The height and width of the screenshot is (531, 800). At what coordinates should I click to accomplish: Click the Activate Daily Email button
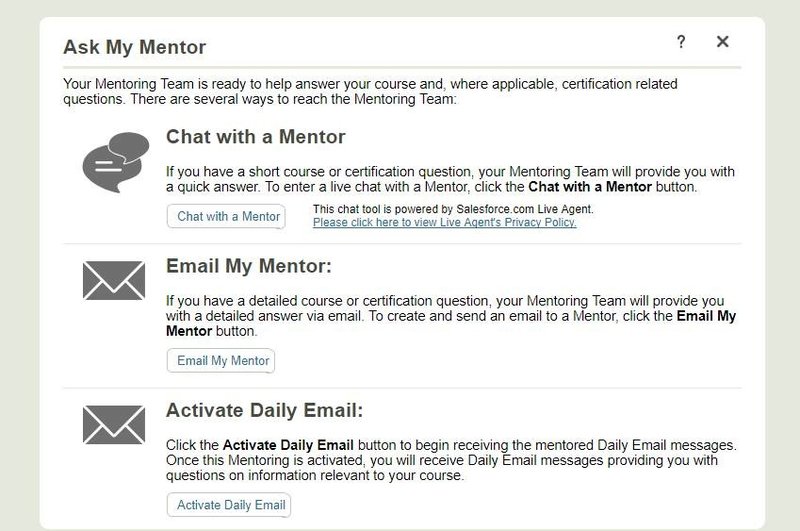(x=229, y=505)
